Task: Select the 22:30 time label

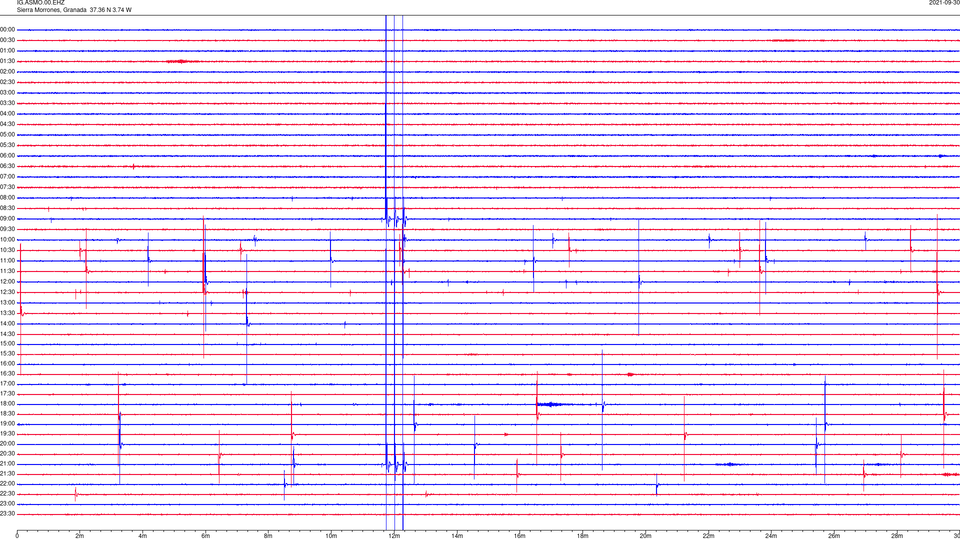Action: [x=7, y=494]
